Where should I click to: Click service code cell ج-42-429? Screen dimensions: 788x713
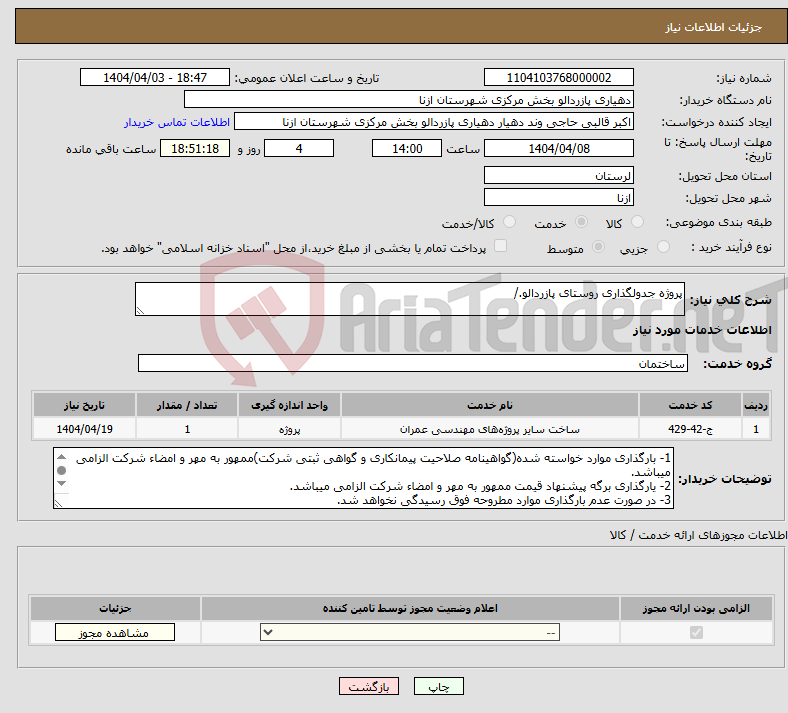point(691,429)
